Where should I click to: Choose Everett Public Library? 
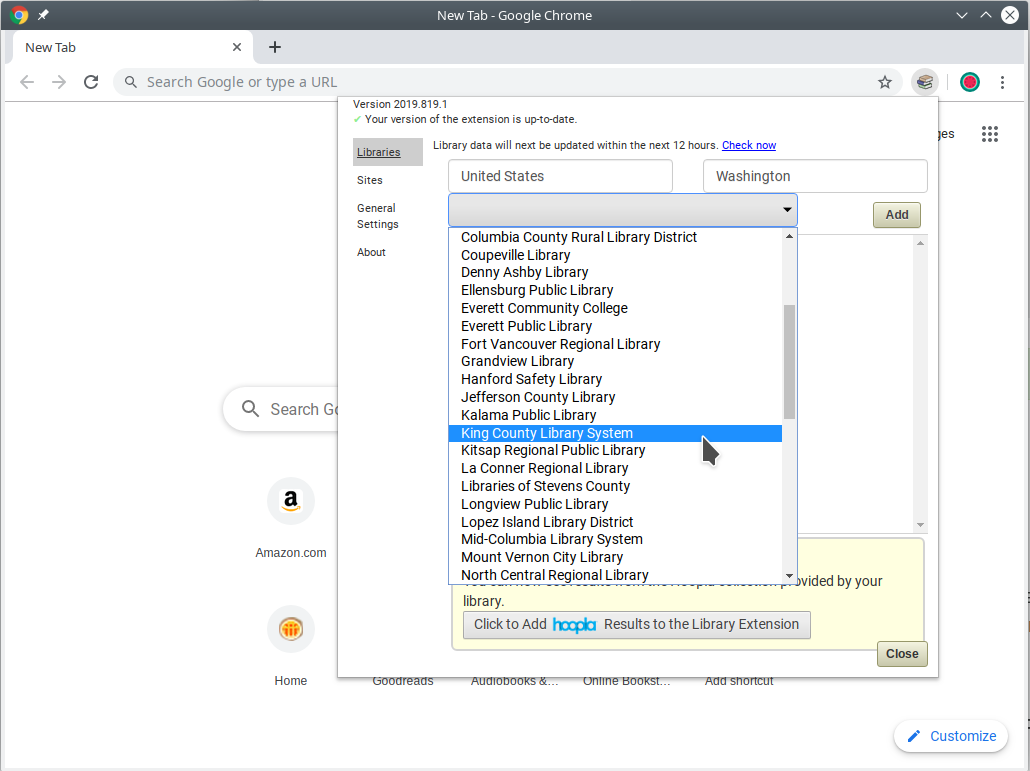pyautogui.click(x=616, y=326)
